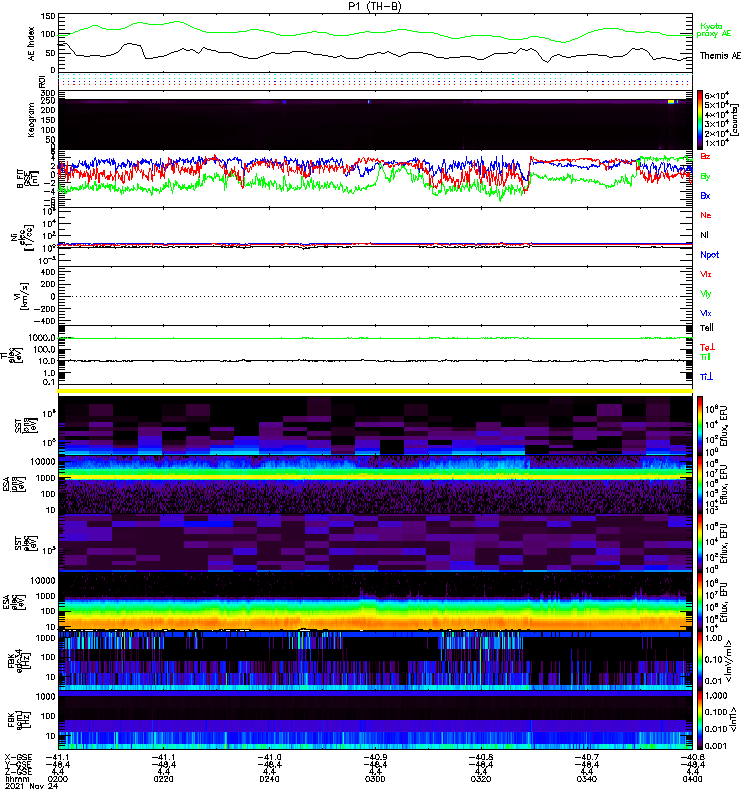Screen dimensions: 750x800
Task: Select the red Ne legend label
Action: (x=706, y=215)
